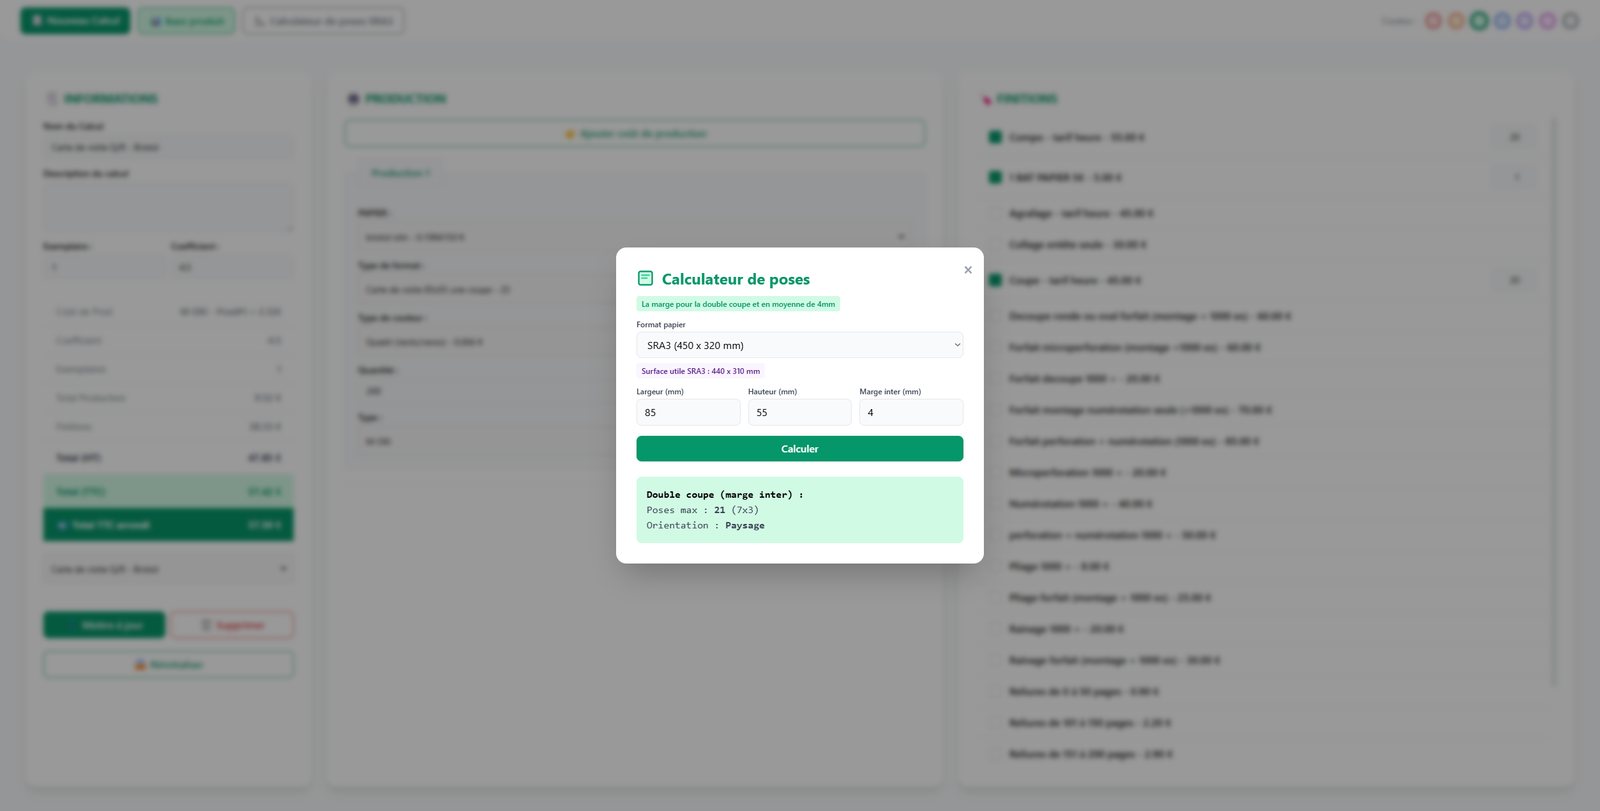Close the Calculateur de poses dialog
This screenshot has height=811, width=1600.
967,270
